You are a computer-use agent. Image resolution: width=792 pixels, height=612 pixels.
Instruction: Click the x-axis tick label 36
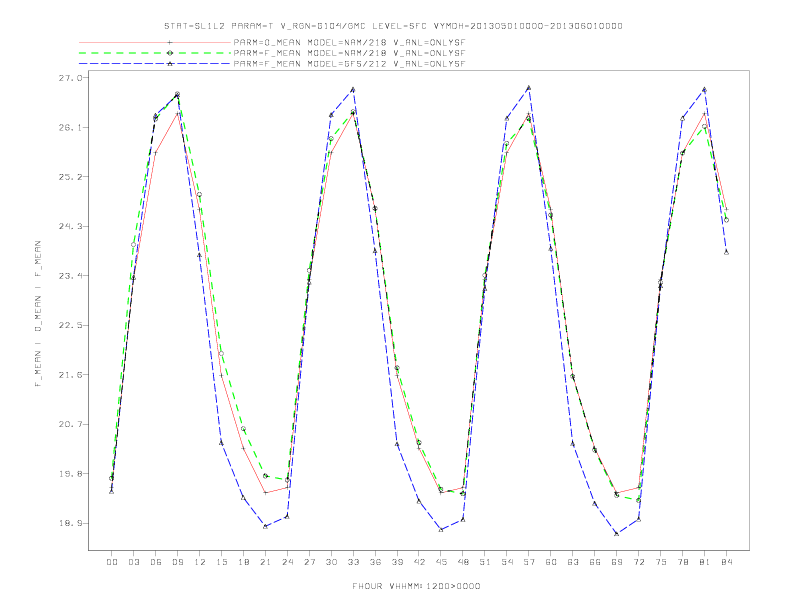[x=375, y=562]
